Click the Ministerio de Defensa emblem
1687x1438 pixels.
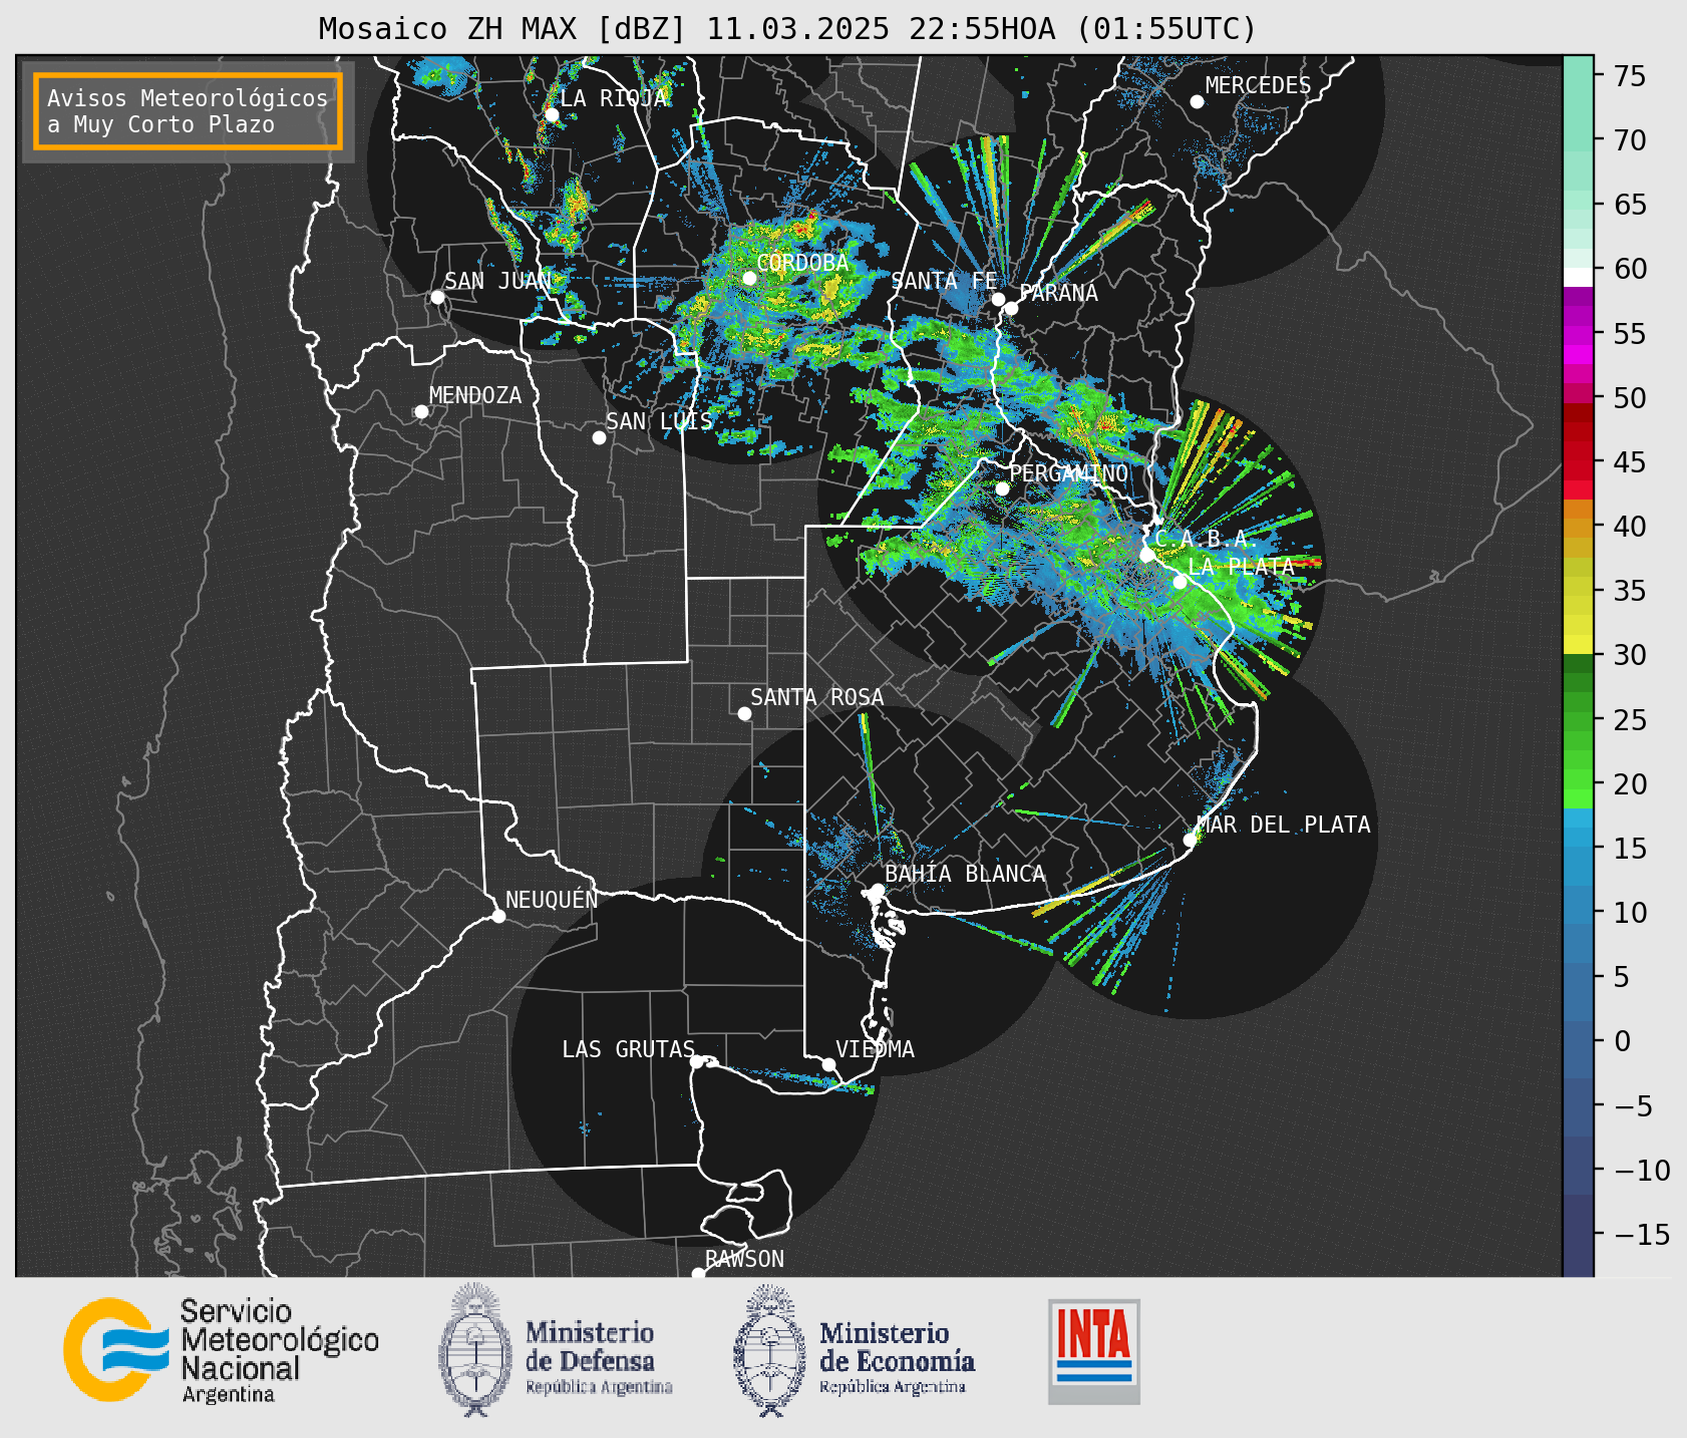click(x=473, y=1350)
